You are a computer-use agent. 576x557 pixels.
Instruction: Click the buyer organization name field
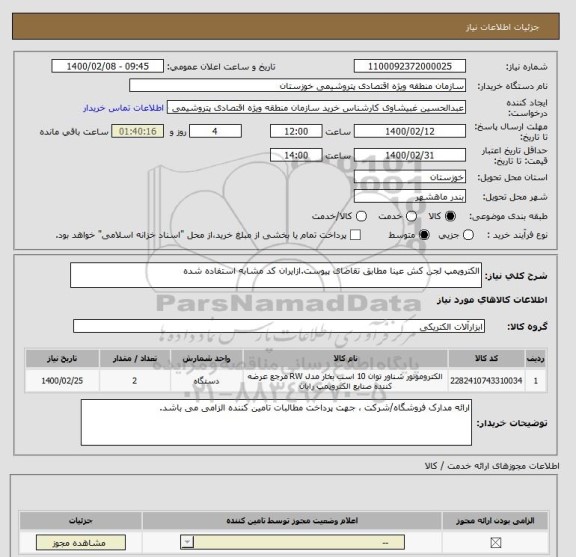tap(298, 86)
